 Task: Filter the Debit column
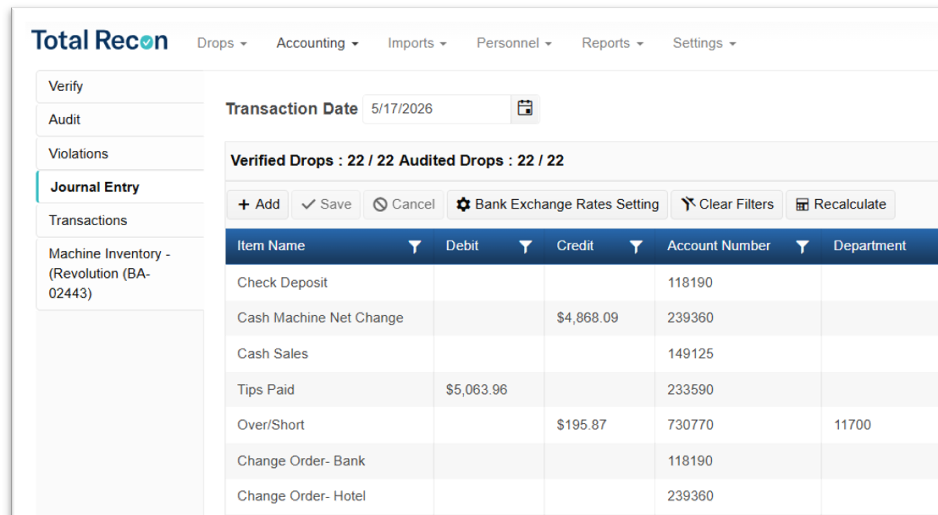pos(525,246)
